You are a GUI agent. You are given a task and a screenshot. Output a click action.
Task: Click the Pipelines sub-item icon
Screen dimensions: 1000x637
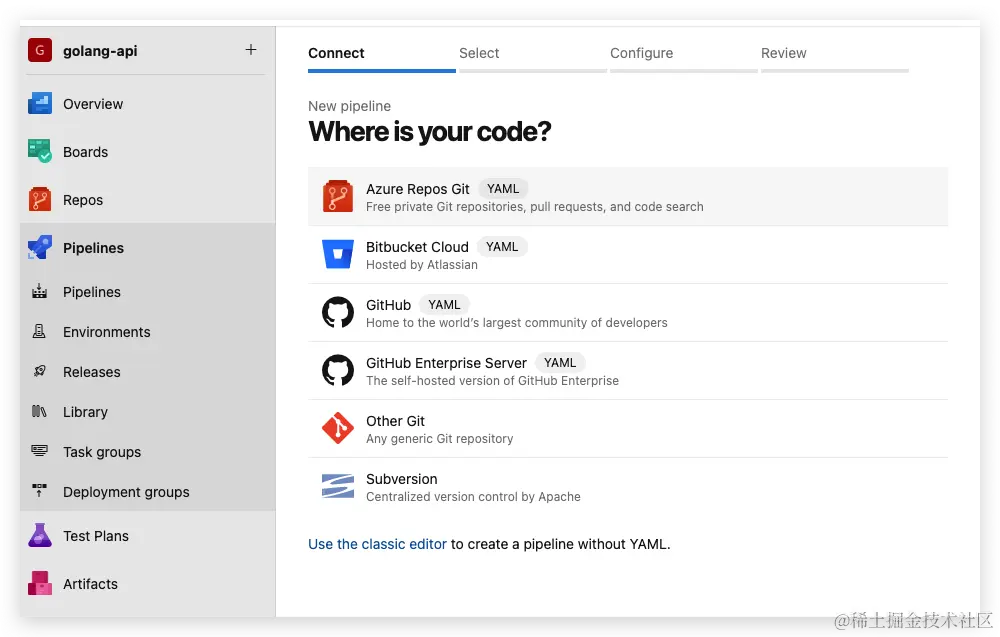pos(40,291)
